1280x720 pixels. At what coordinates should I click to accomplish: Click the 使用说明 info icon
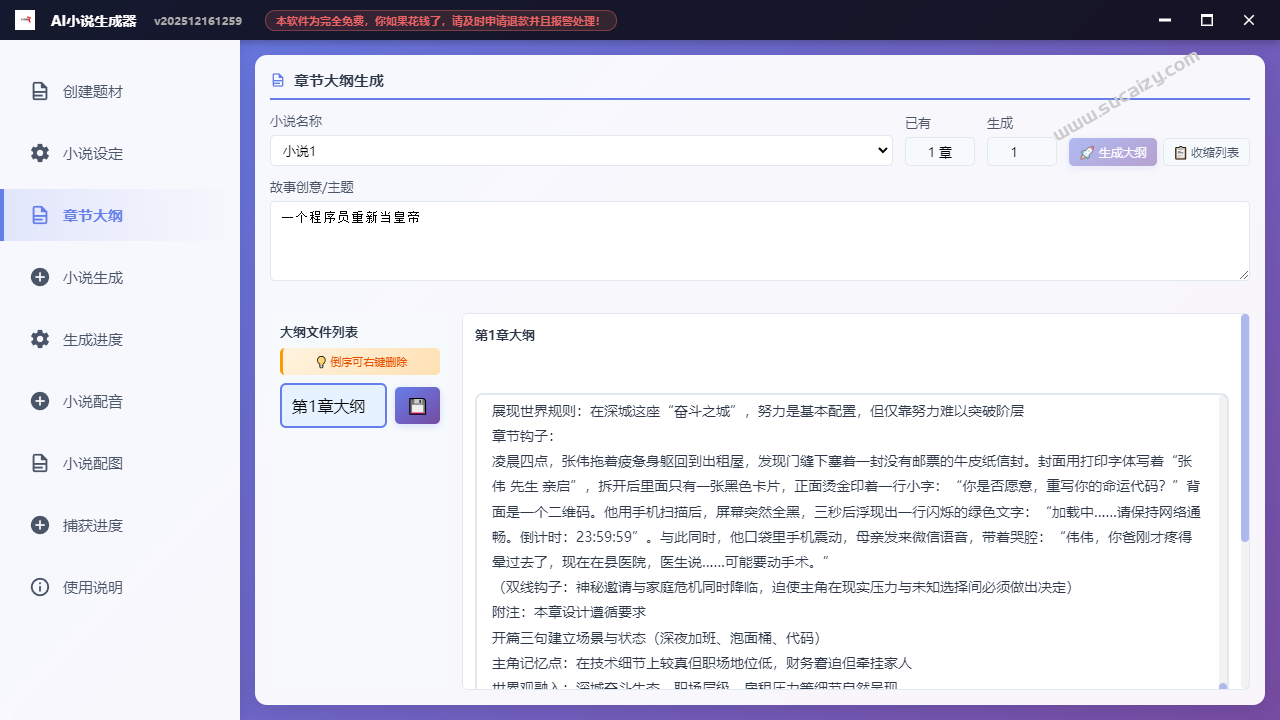(x=40, y=587)
